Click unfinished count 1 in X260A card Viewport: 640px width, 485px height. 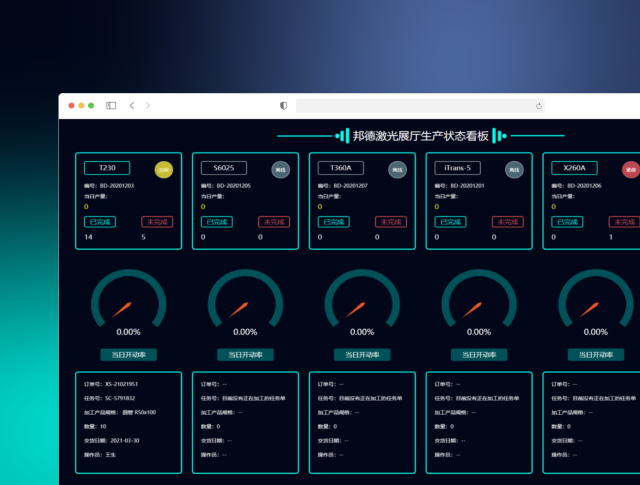coord(611,237)
